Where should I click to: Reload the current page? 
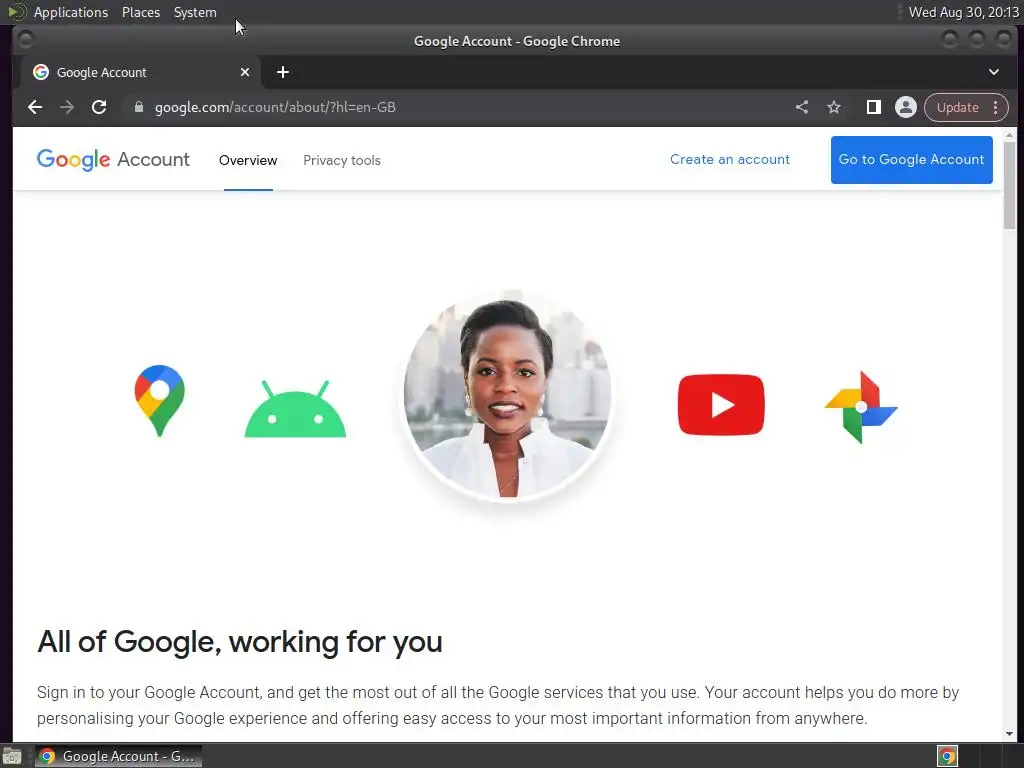[99, 107]
